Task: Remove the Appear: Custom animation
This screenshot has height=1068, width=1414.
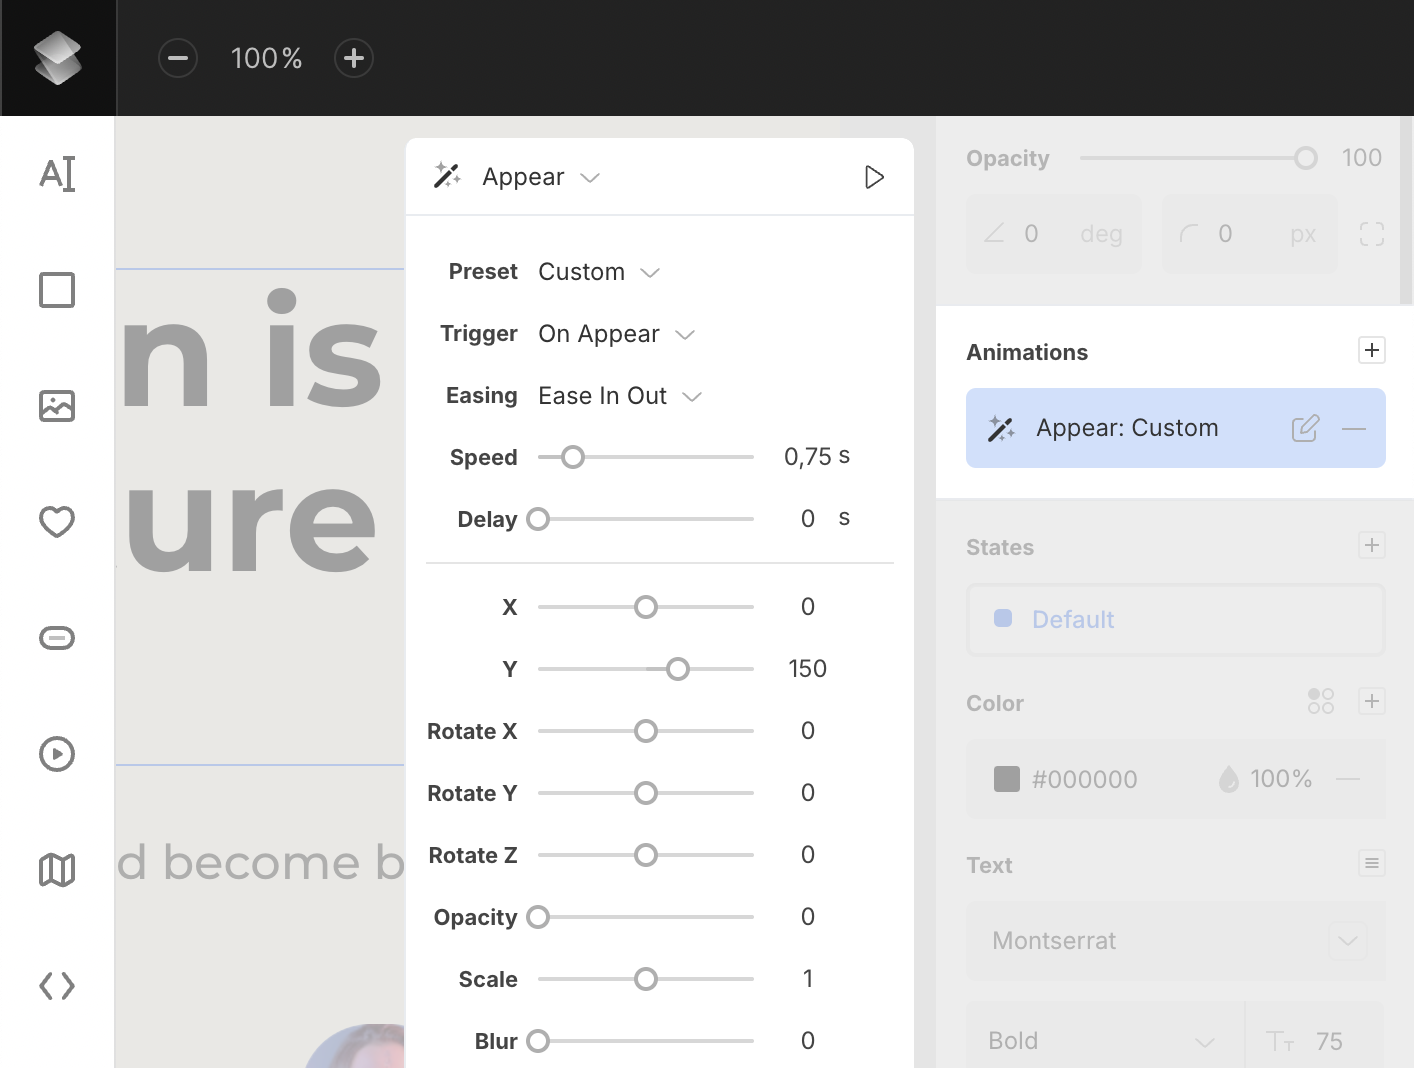Action: click(x=1354, y=429)
